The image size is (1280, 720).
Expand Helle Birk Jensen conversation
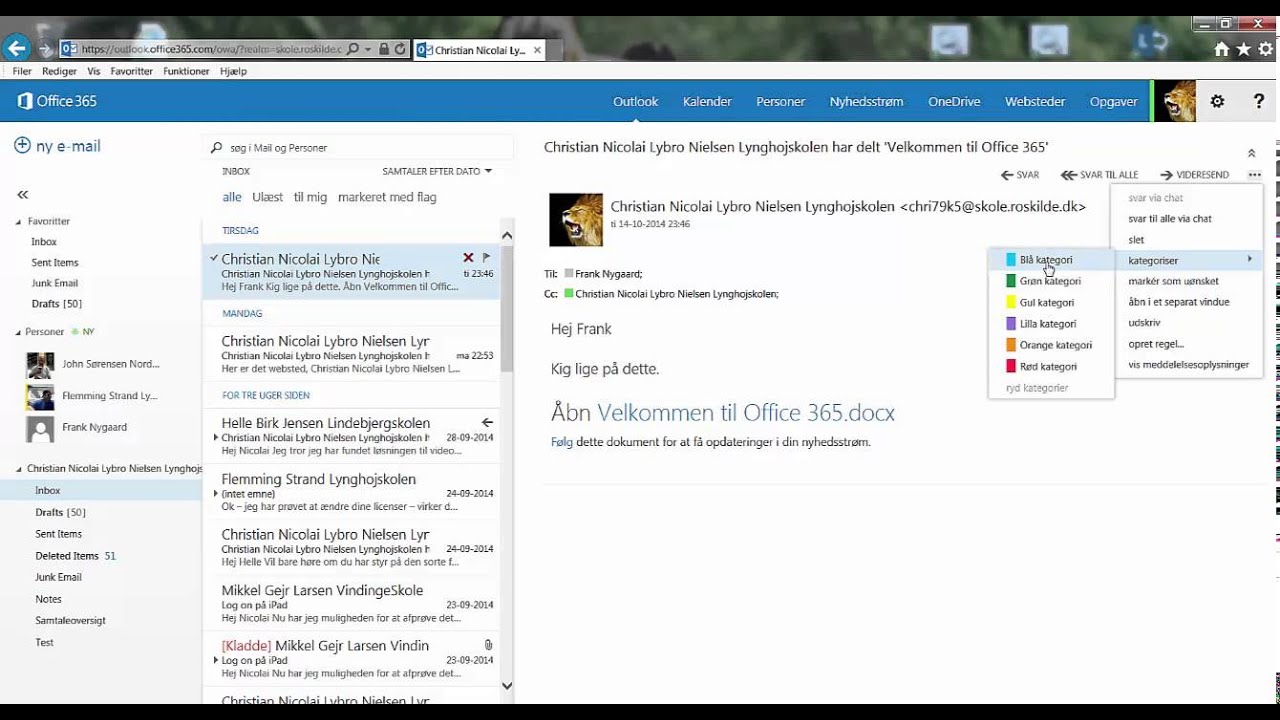click(216, 438)
